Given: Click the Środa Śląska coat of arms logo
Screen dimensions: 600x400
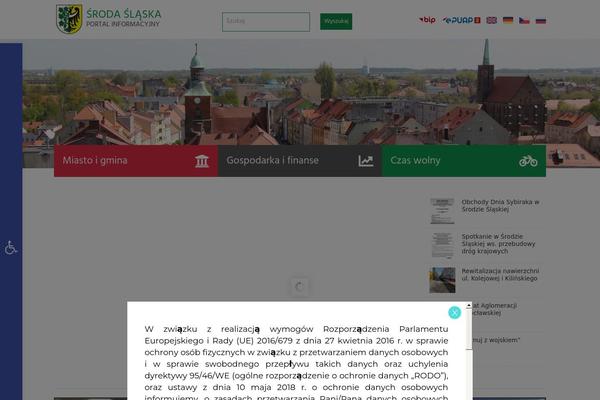Looking at the screenshot, I should click(69, 19).
